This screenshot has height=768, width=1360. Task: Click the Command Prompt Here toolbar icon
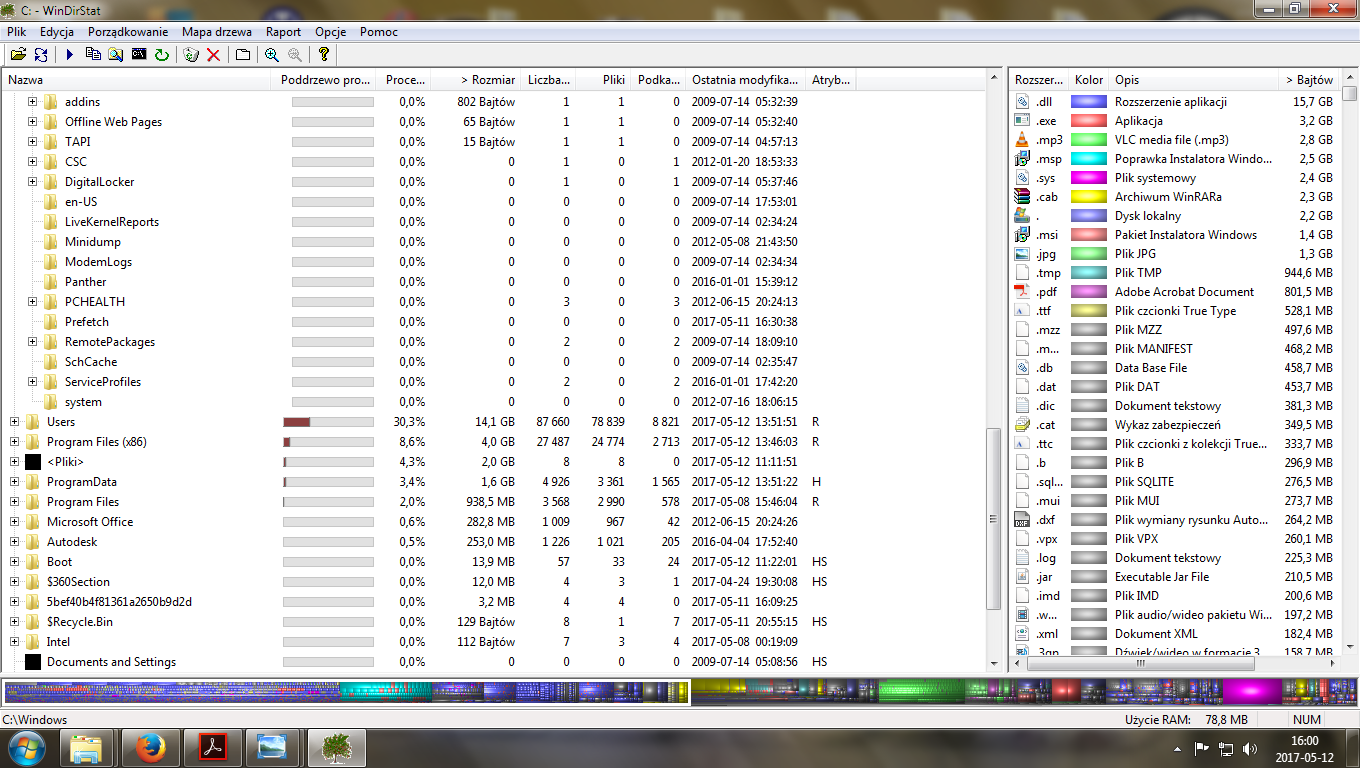(139, 54)
